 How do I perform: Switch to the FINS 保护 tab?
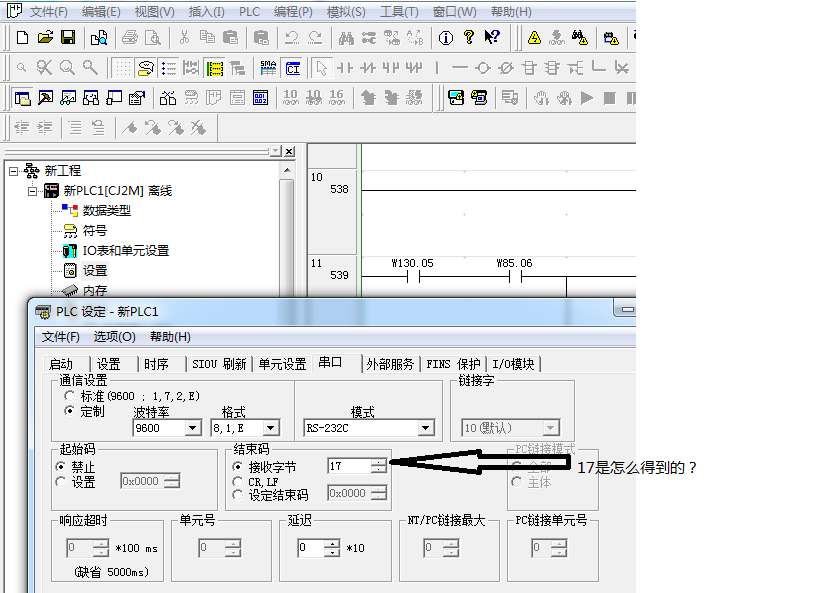click(453, 364)
